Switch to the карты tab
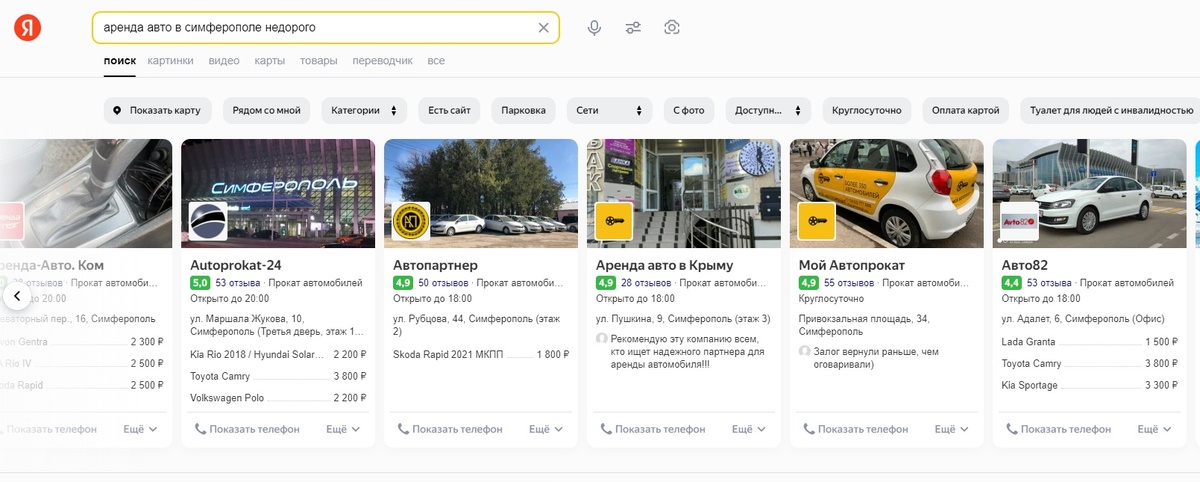 pos(269,61)
